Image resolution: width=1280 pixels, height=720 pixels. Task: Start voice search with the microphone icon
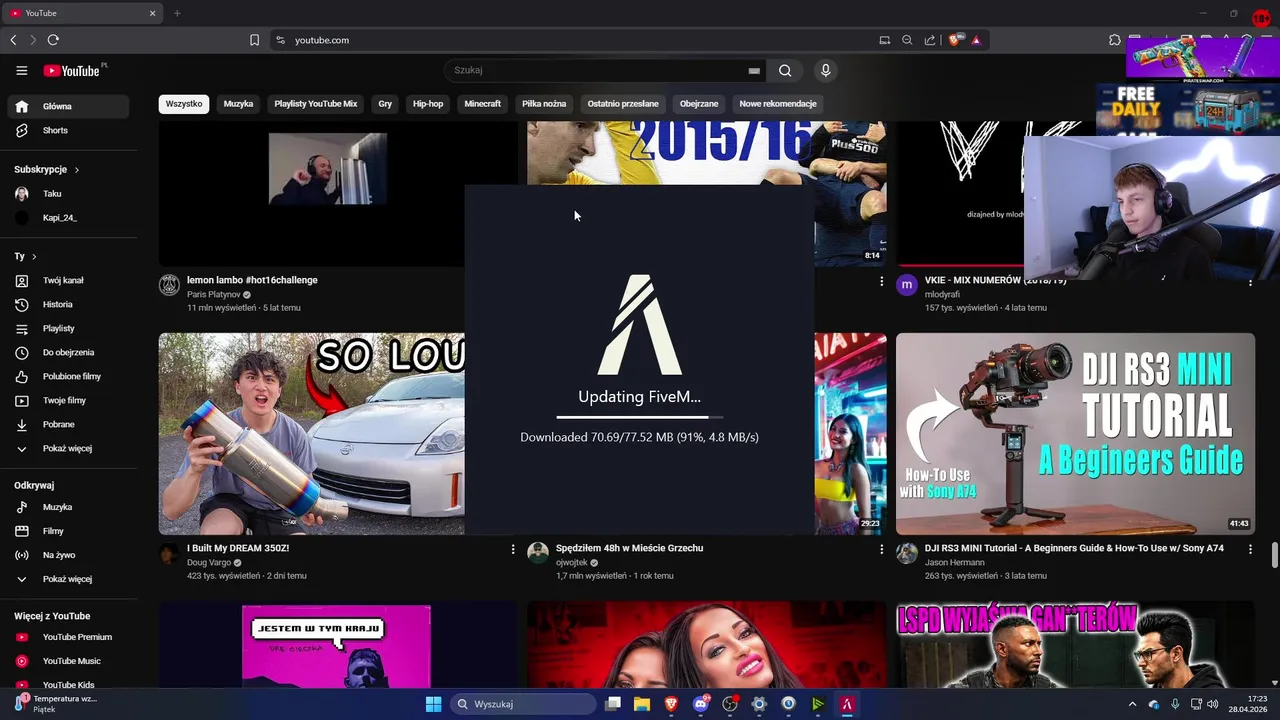click(825, 70)
